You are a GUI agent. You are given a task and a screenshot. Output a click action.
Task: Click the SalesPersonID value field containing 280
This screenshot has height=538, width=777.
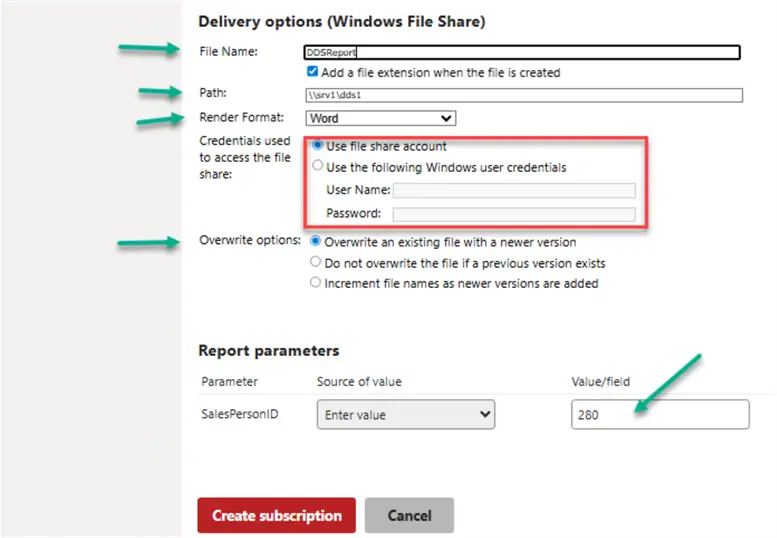(x=659, y=414)
